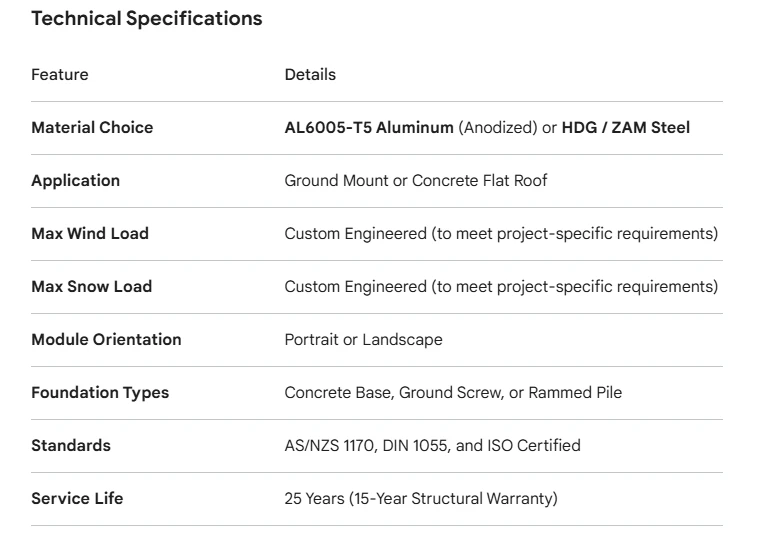Click the Custom Engineered text for wind load
The height and width of the screenshot is (538, 771).
(502, 234)
